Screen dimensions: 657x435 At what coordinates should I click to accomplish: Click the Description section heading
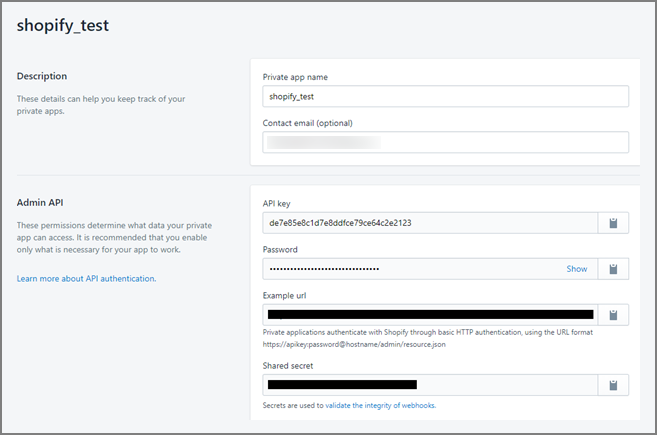pos(42,76)
